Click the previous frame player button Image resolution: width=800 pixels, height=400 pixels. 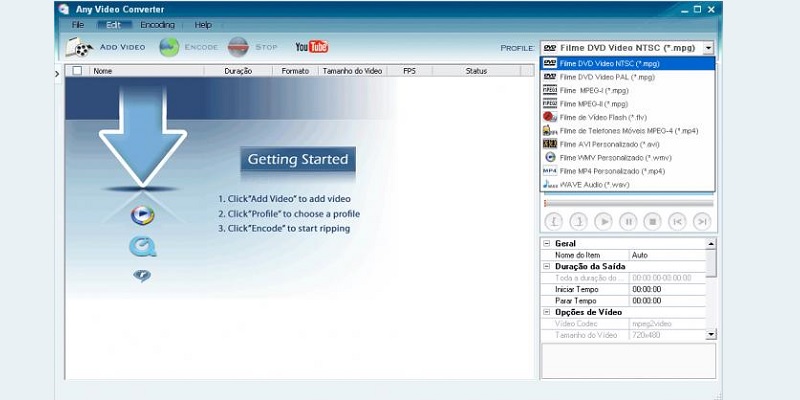(x=677, y=221)
